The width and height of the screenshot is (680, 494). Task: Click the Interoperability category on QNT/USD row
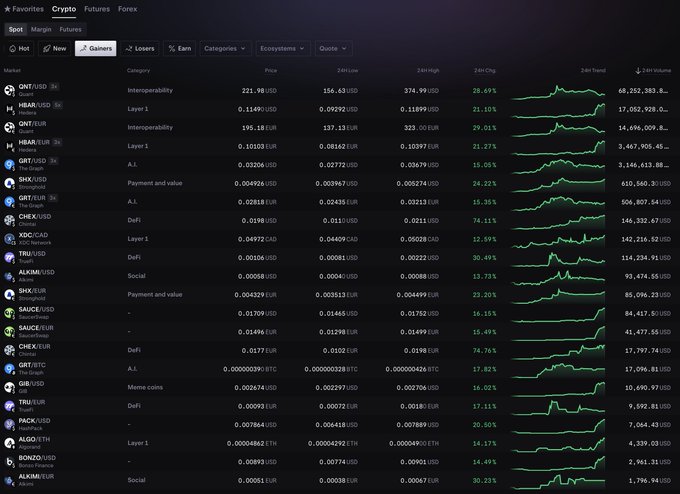pos(150,90)
